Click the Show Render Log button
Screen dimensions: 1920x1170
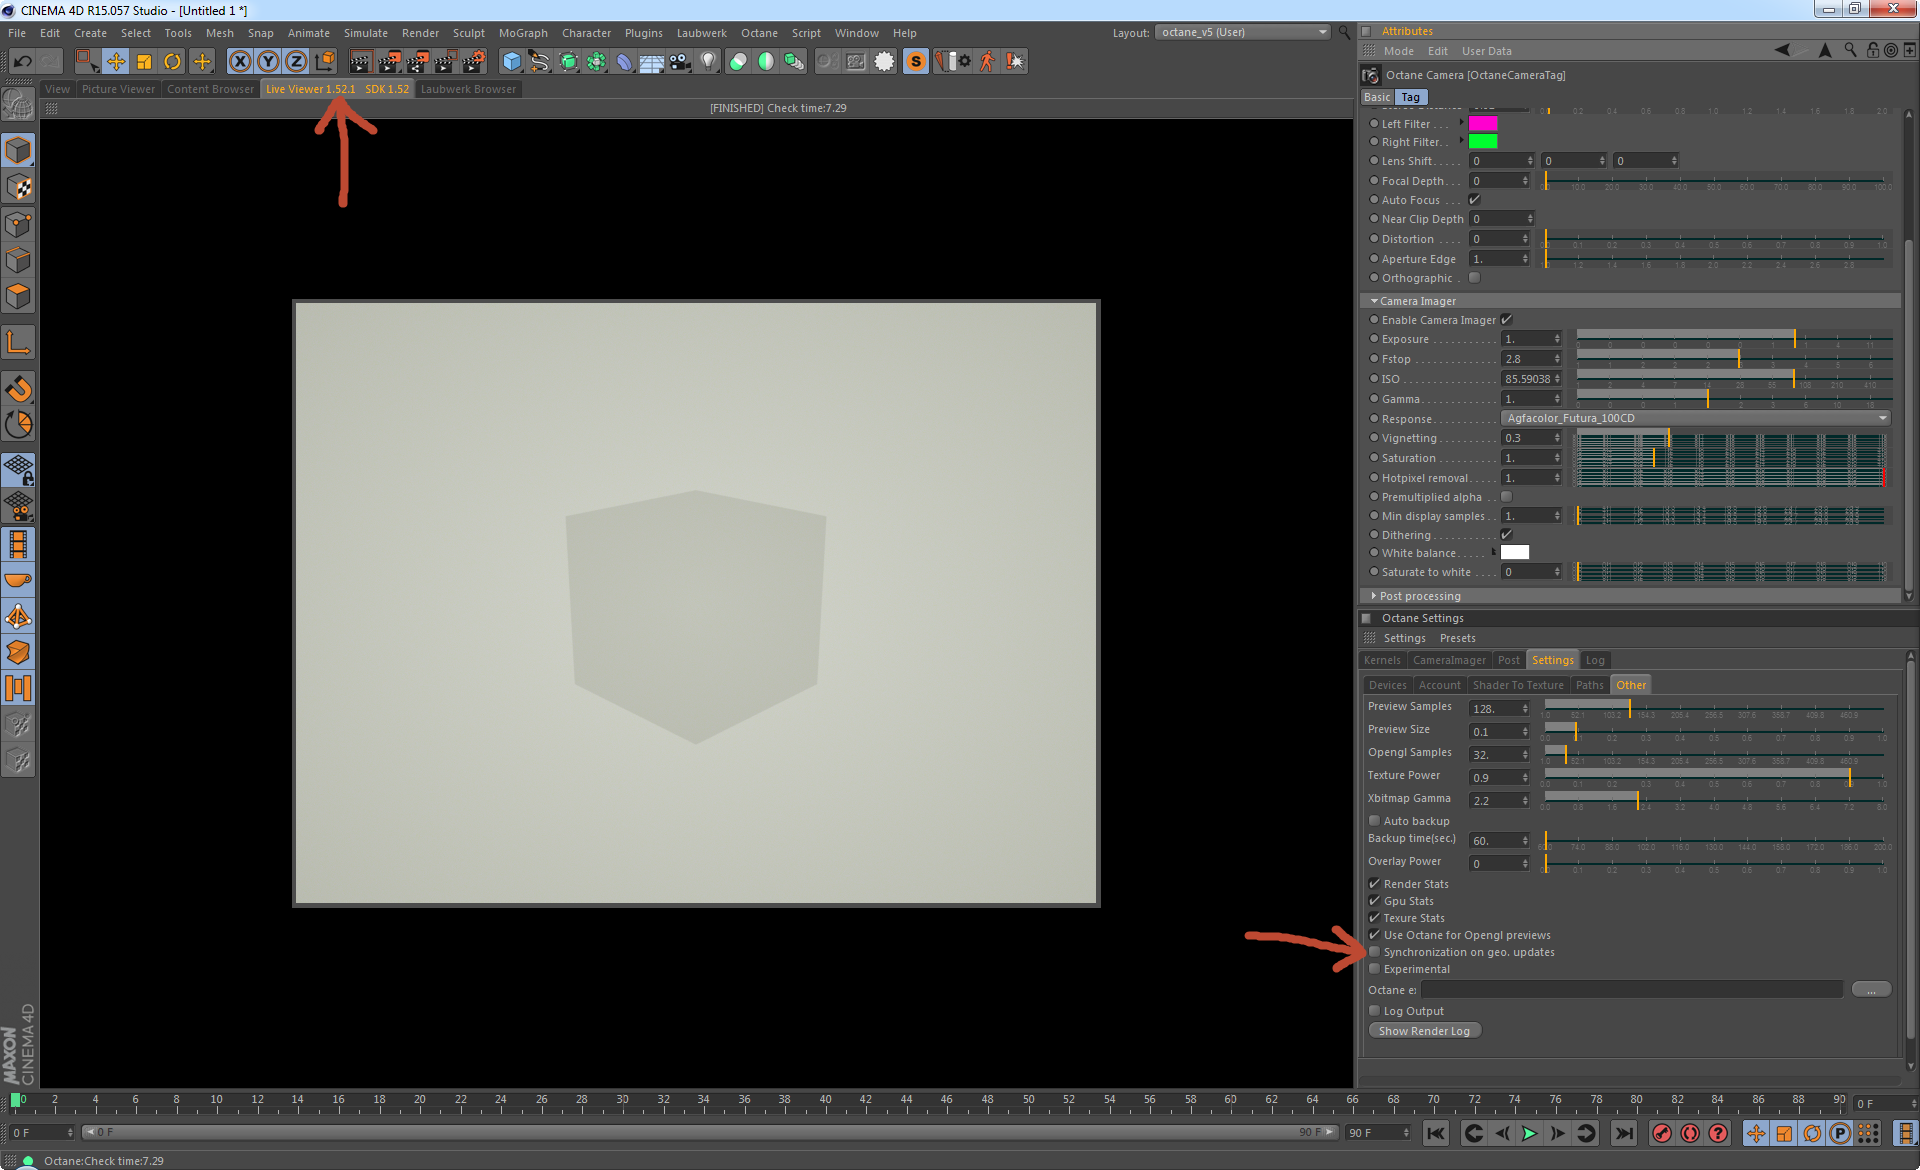click(x=1424, y=1031)
